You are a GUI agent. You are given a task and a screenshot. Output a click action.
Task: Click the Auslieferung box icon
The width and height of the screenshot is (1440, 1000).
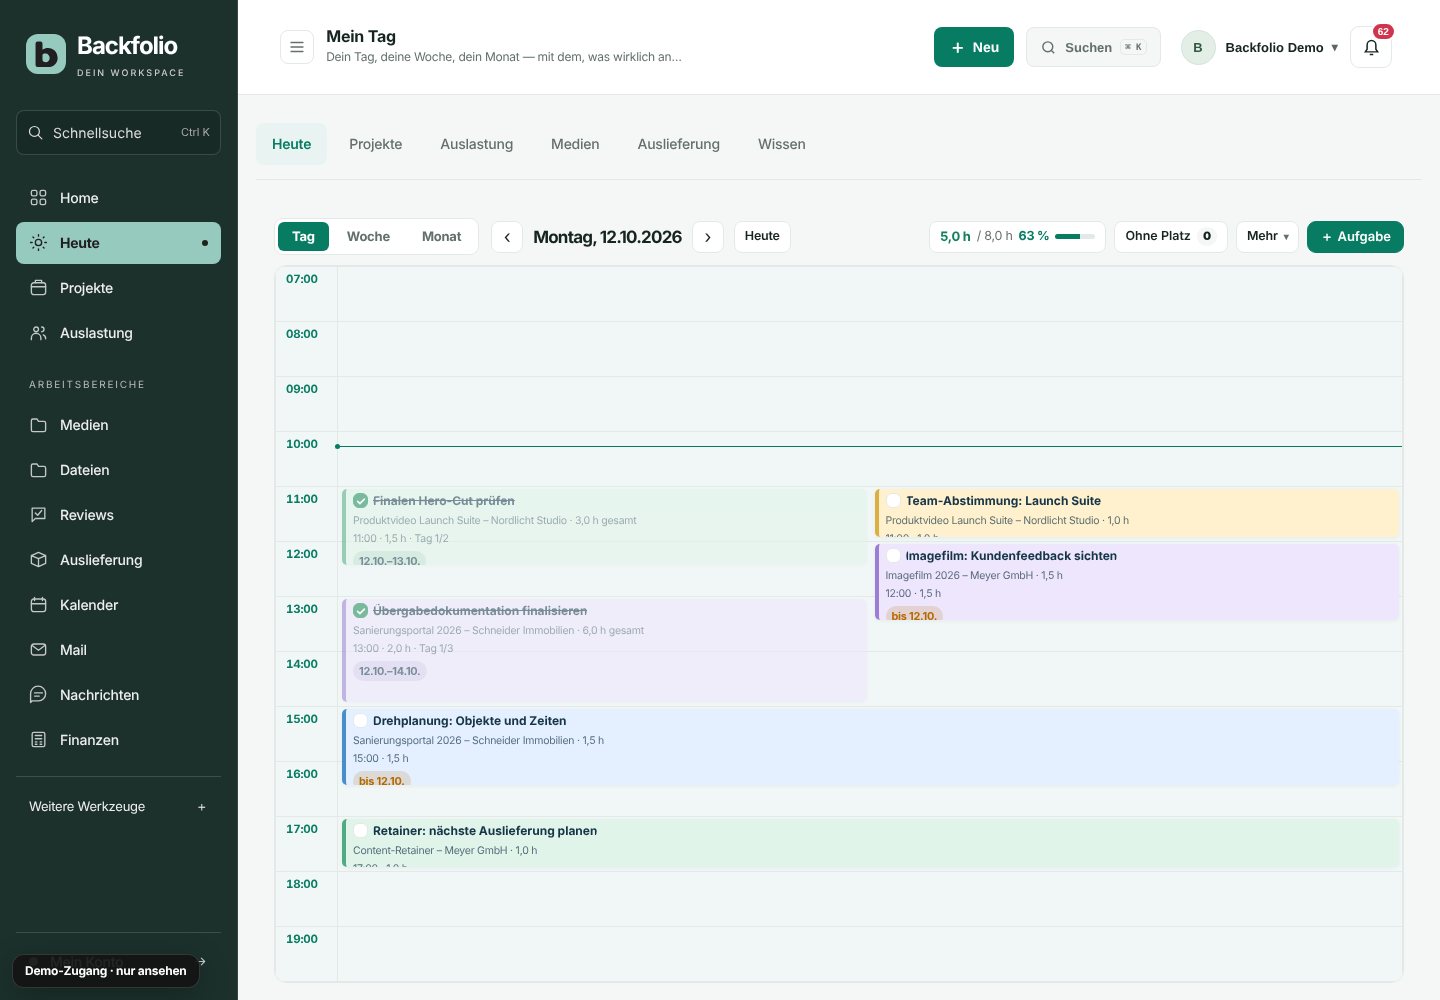tap(39, 560)
